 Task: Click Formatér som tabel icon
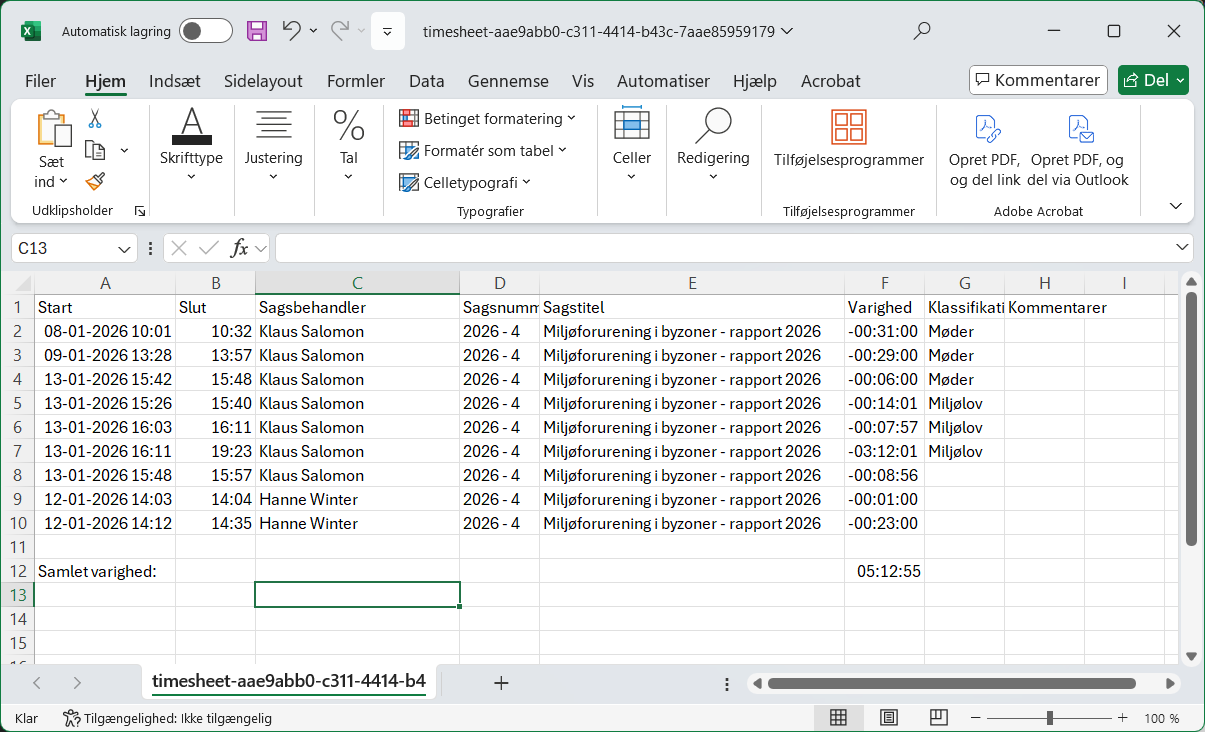pyautogui.click(x=410, y=150)
